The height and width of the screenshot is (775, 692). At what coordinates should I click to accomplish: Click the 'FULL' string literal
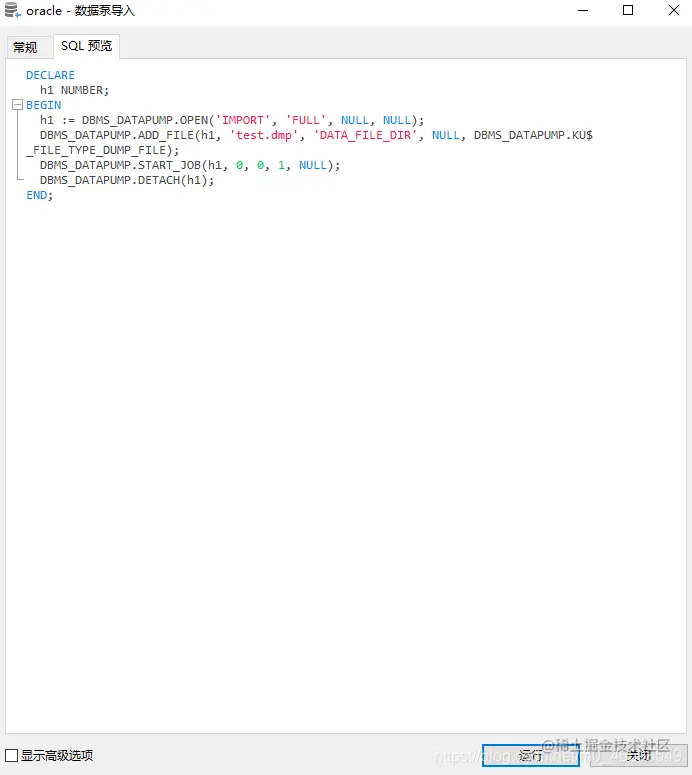[306, 120]
